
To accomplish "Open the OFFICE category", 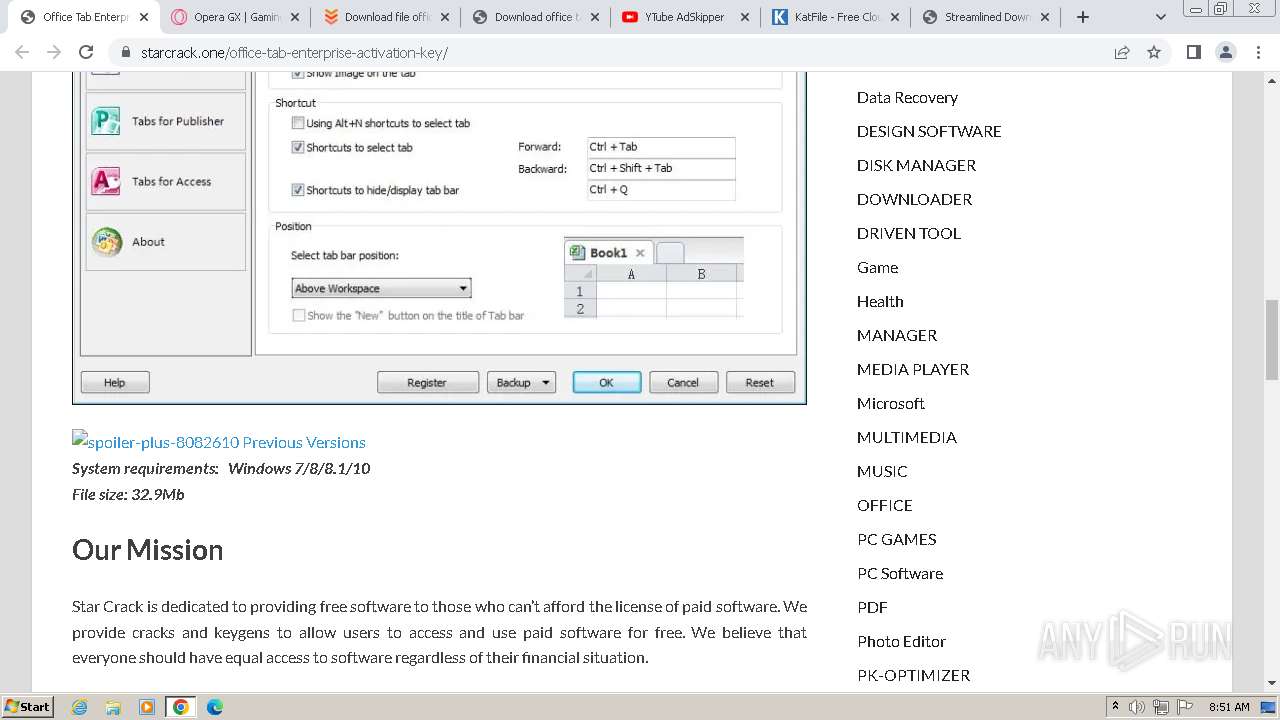I will (885, 505).
